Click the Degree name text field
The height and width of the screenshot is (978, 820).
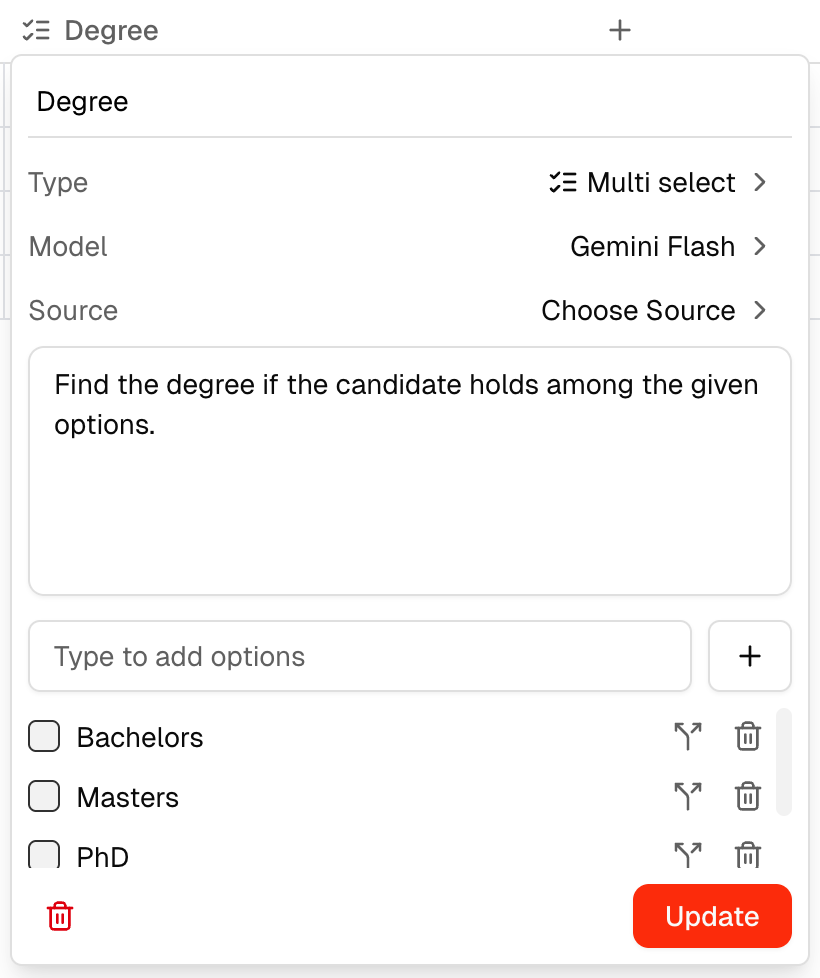tap(409, 102)
